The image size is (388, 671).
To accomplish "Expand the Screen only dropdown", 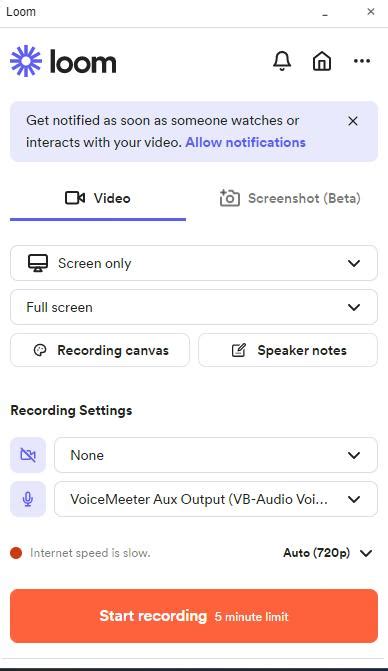I will (x=194, y=263).
